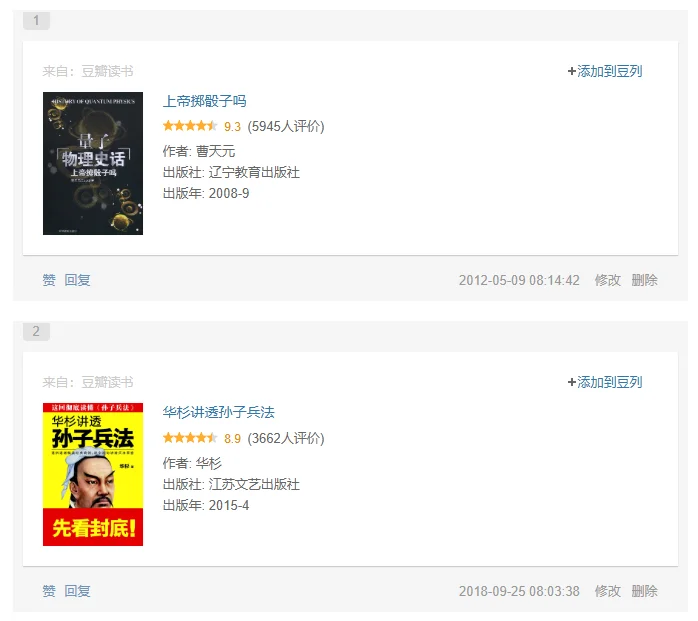Image resolution: width=698 pixels, height=621 pixels.
Task: Click the 5945人评价 rating count
Action: pos(286,126)
